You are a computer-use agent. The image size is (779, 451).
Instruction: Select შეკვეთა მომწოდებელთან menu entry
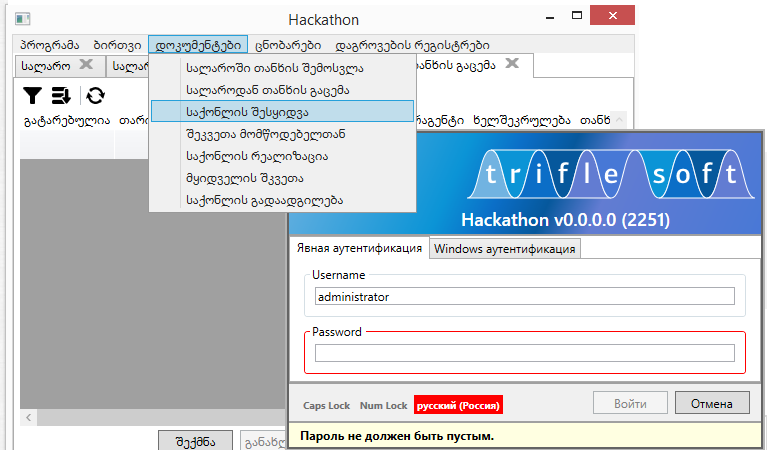[282, 134]
